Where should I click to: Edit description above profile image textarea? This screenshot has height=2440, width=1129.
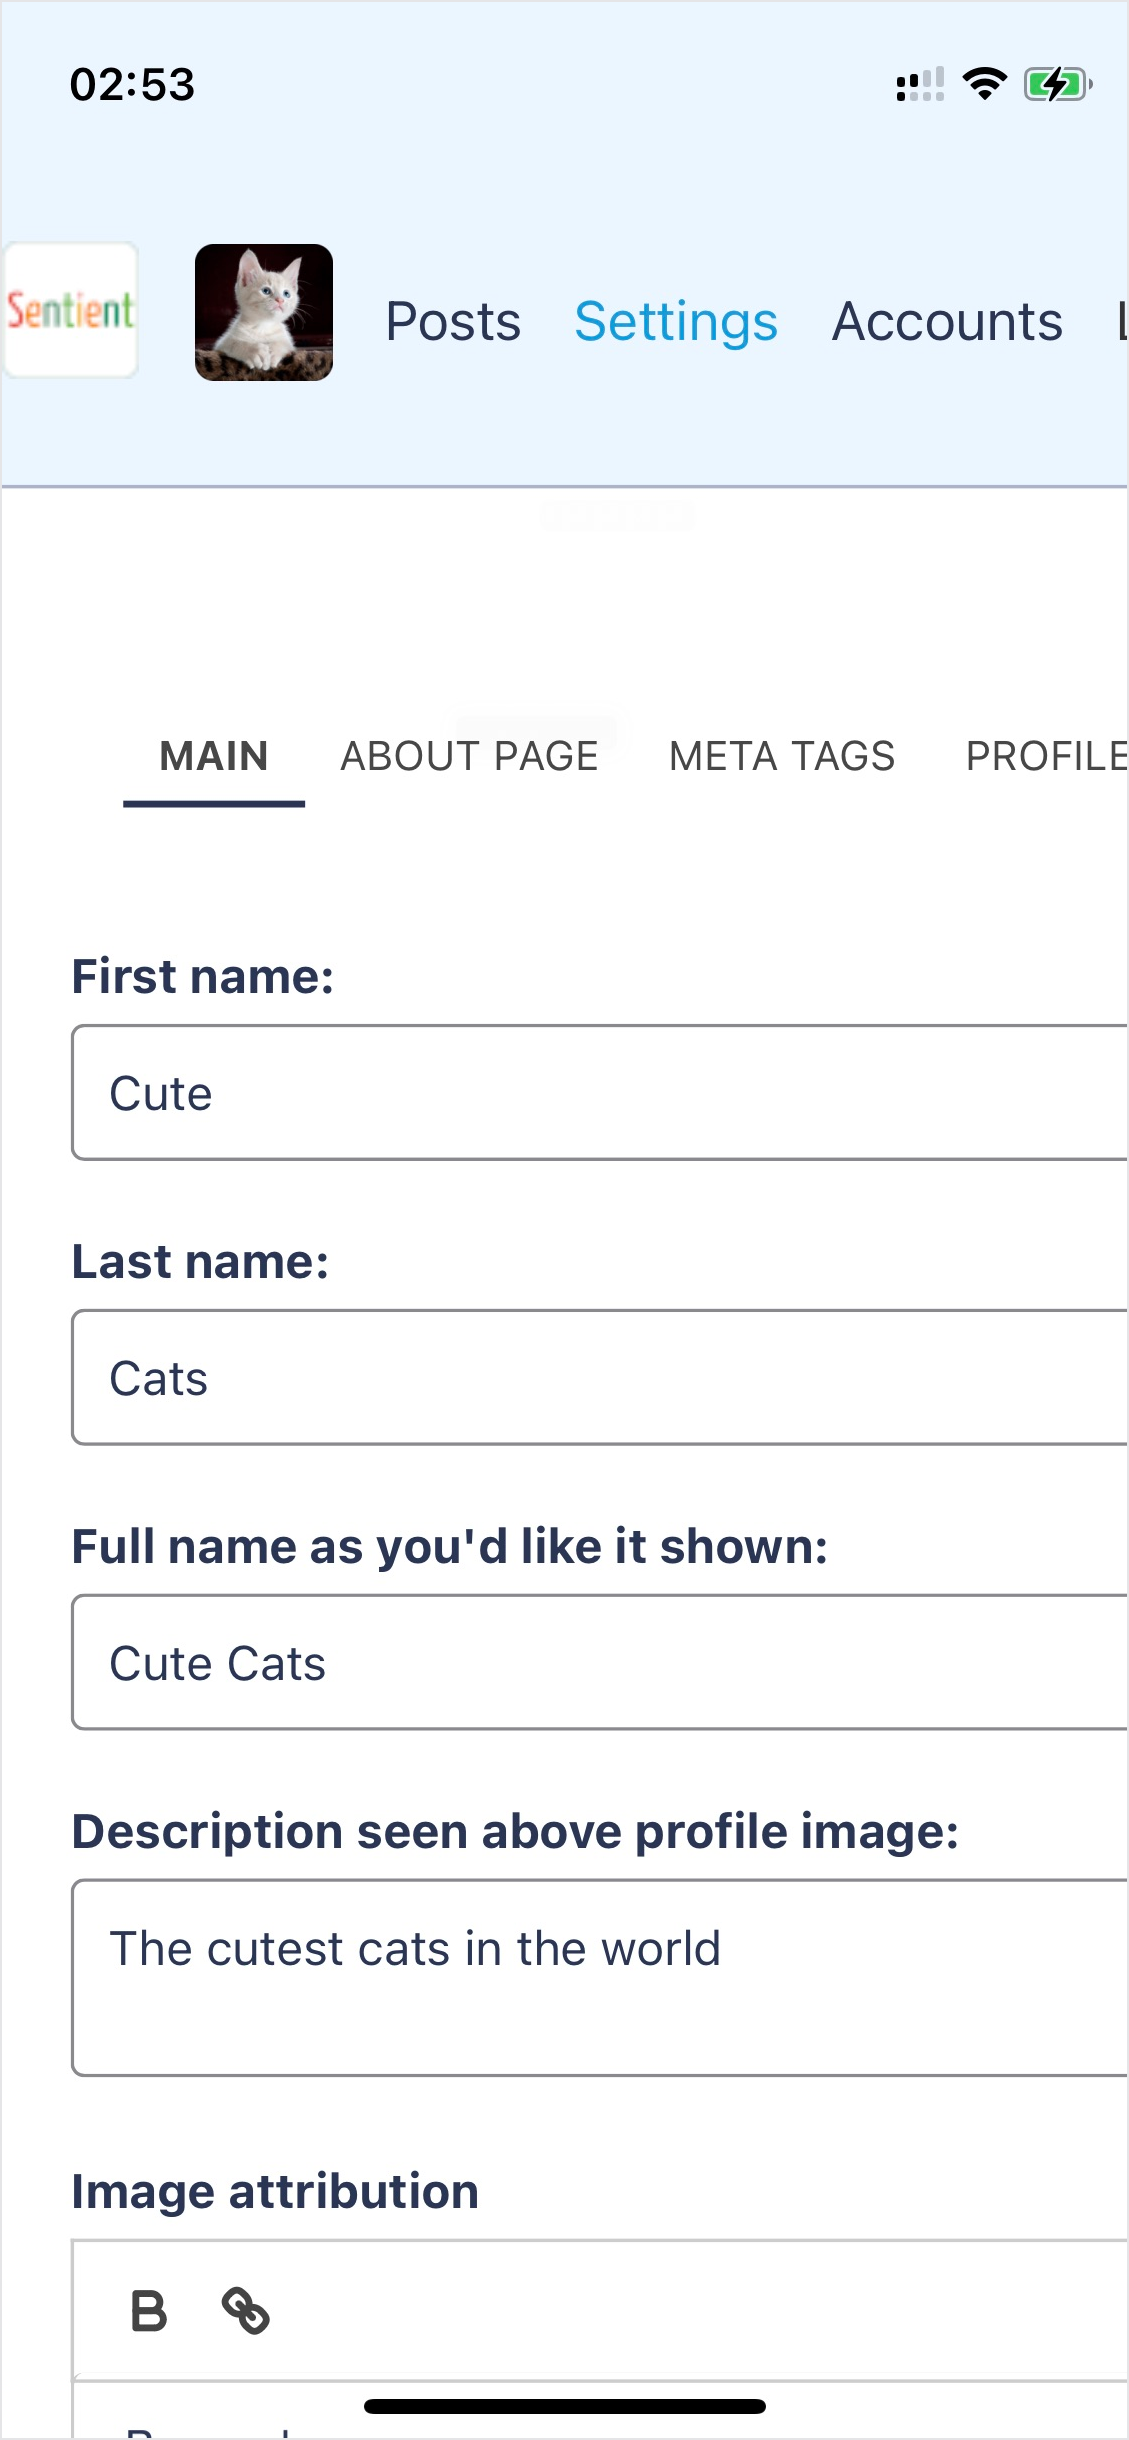[x=600, y=1978]
